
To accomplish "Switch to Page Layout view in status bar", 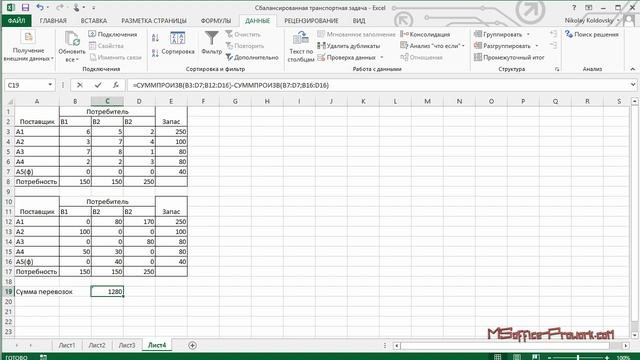I will (x=517, y=357).
